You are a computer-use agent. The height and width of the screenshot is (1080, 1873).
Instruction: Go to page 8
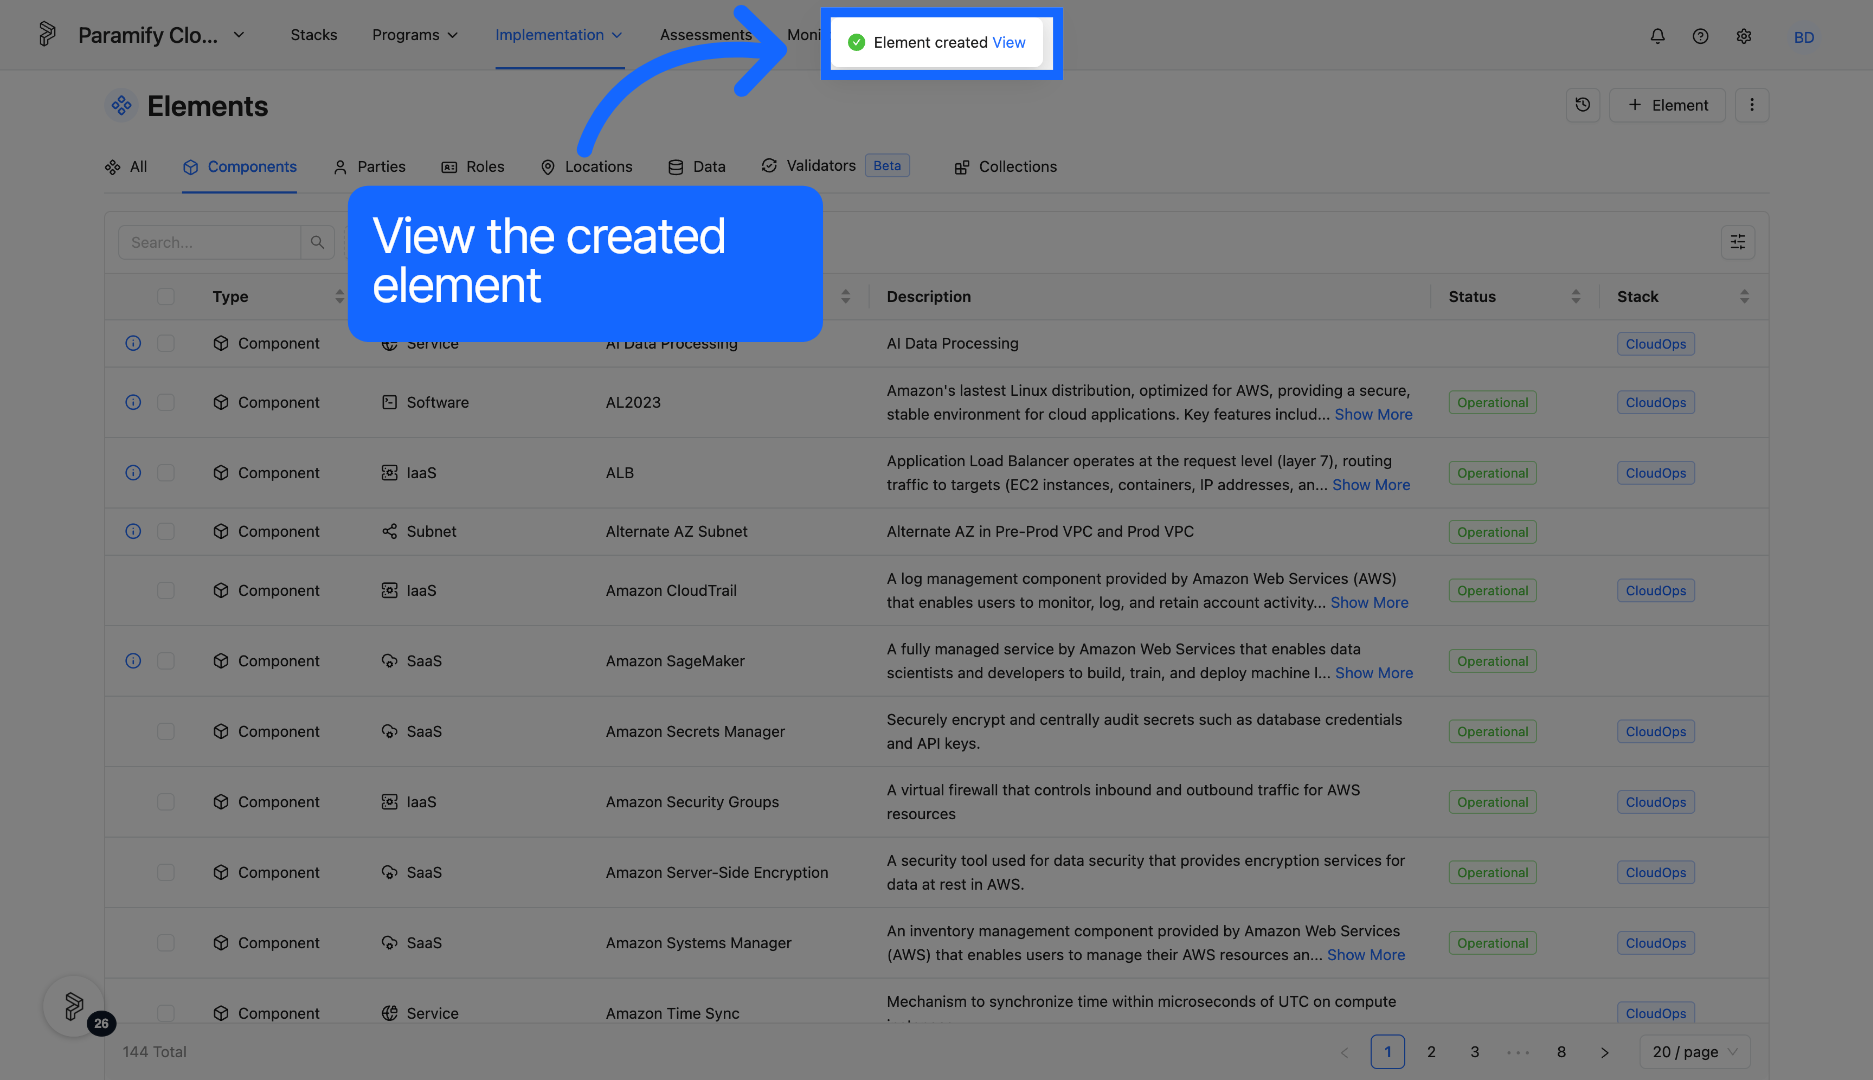pyautogui.click(x=1561, y=1052)
